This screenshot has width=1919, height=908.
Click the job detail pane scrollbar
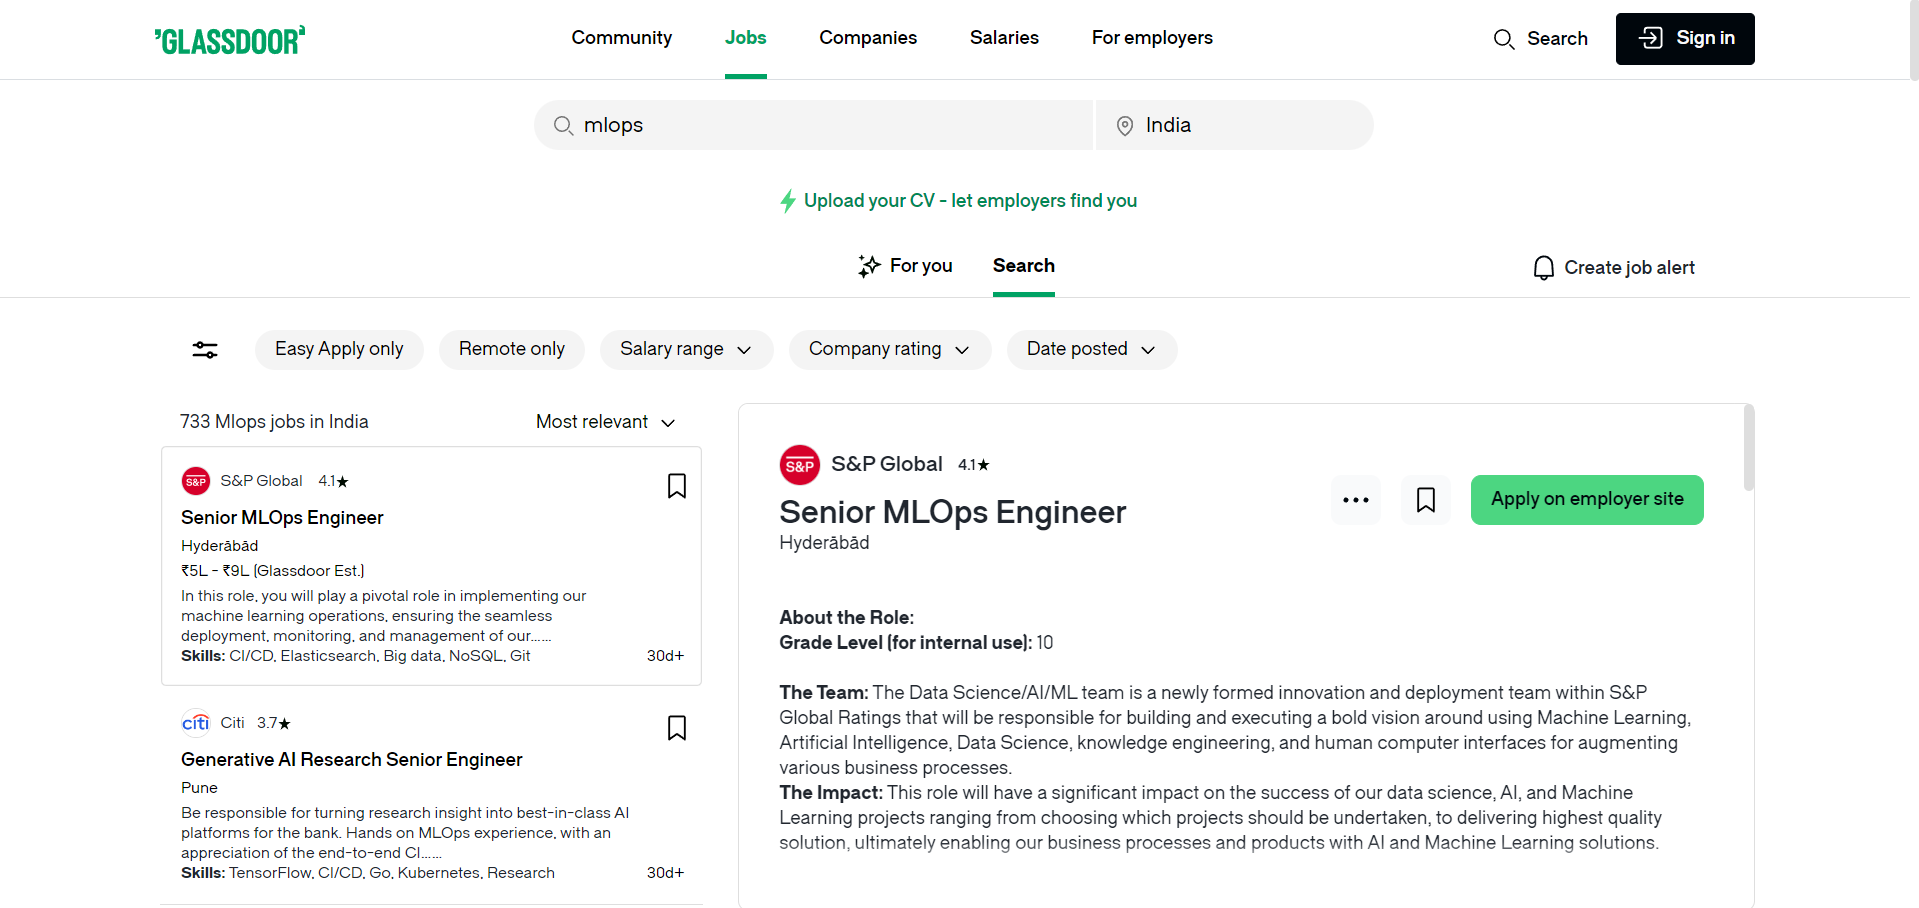(1749, 447)
